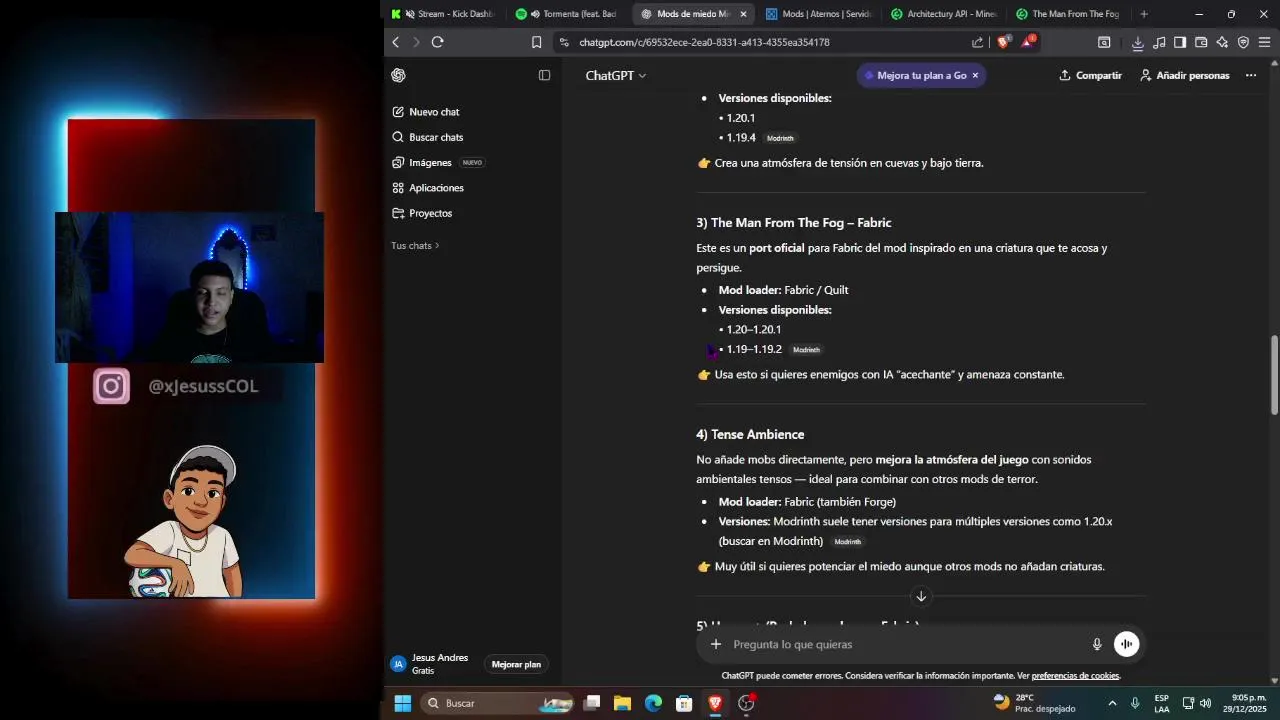The height and width of the screenshot is (720, 1280).
Task: Open browser downloads
Action: [1137, 42]
